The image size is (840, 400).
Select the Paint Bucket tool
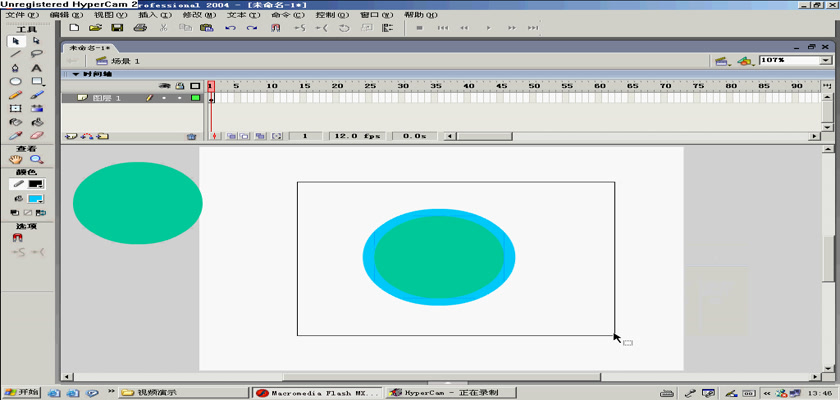[x=36, y=122]
